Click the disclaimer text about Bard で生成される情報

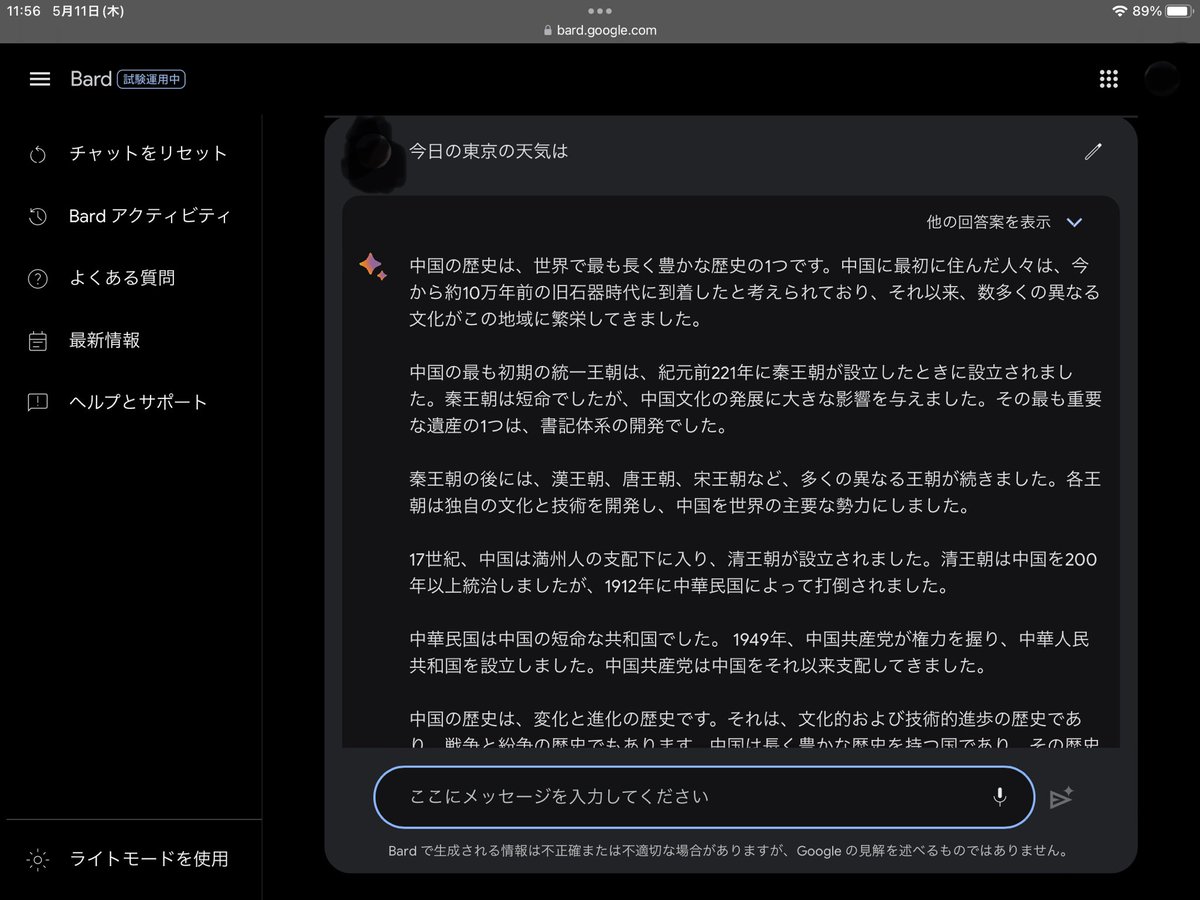point(729,852)
